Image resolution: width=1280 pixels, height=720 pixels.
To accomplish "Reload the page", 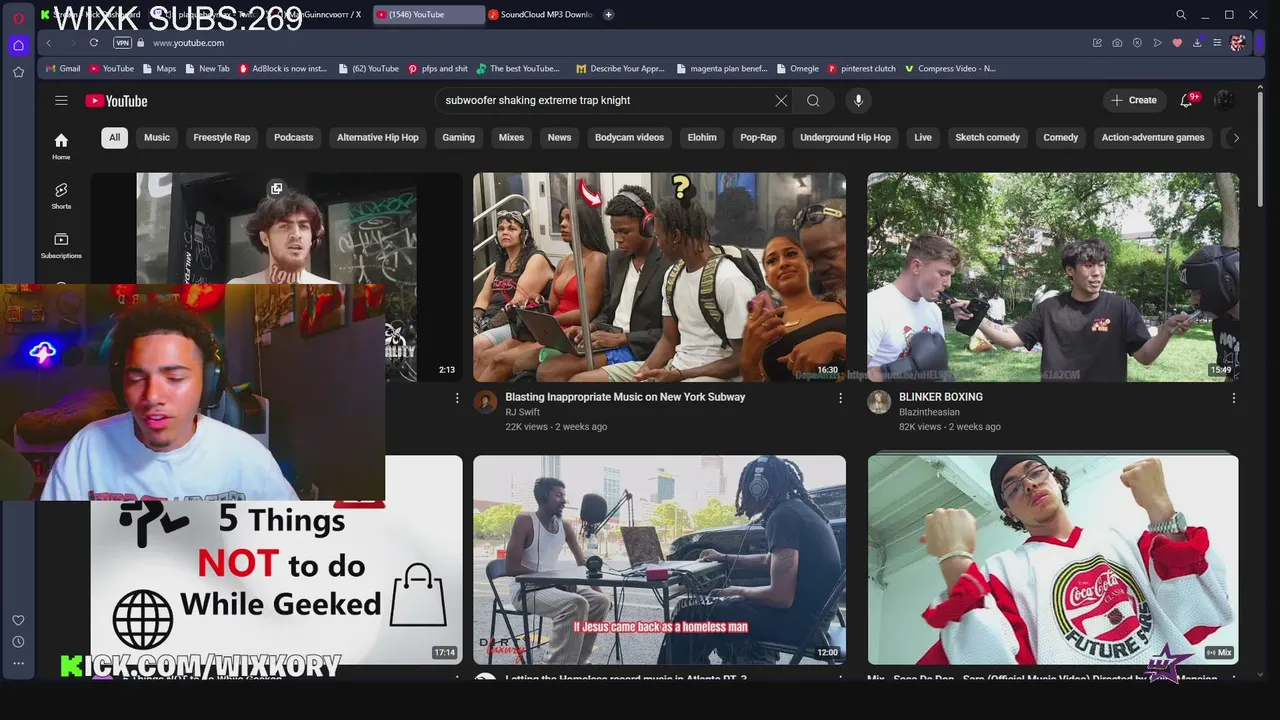I will (94, 43).
